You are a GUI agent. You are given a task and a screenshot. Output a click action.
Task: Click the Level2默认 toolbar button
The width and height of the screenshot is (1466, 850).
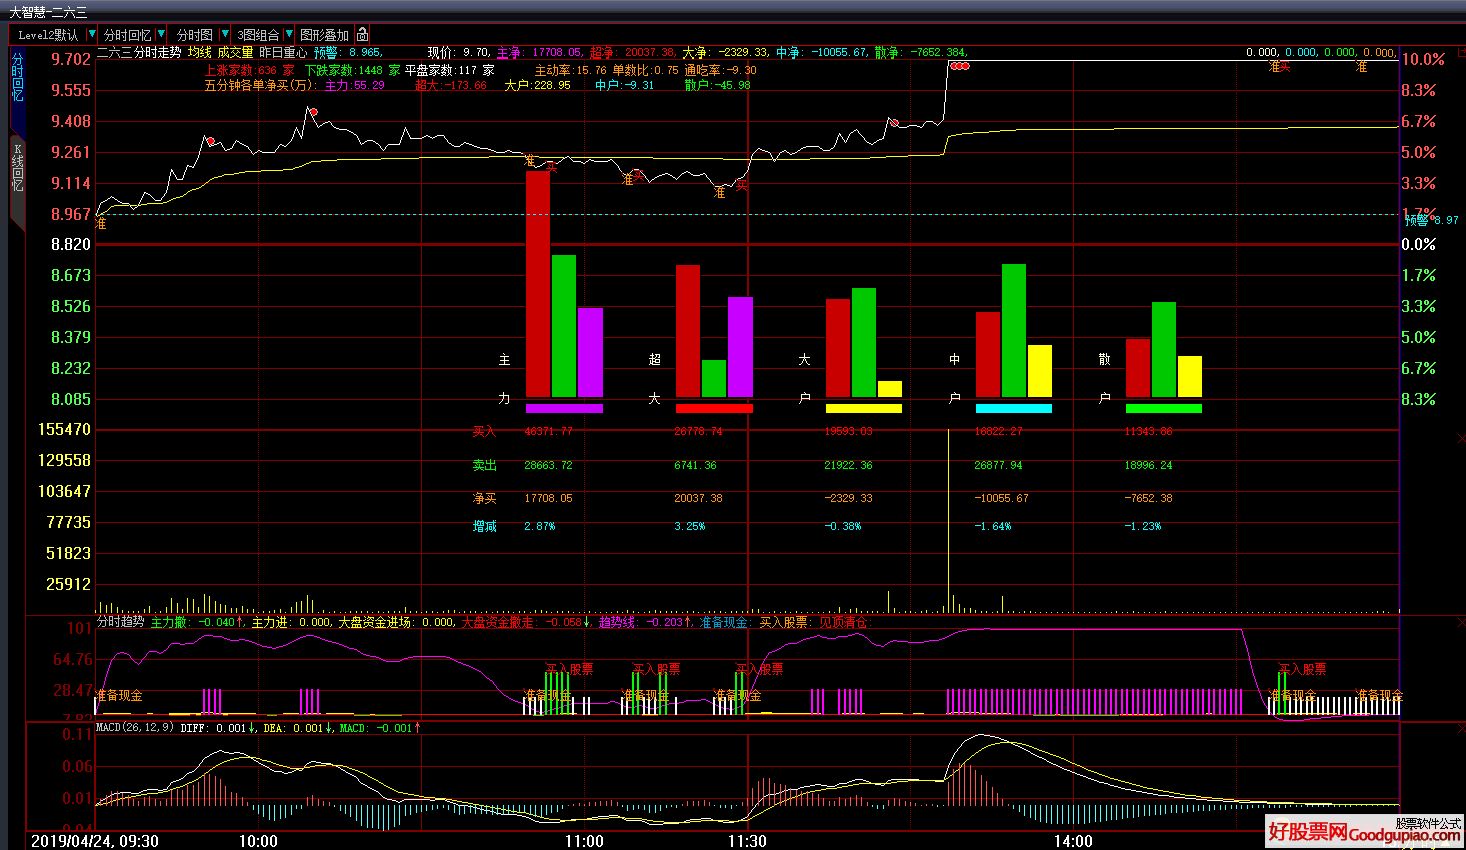48,35
